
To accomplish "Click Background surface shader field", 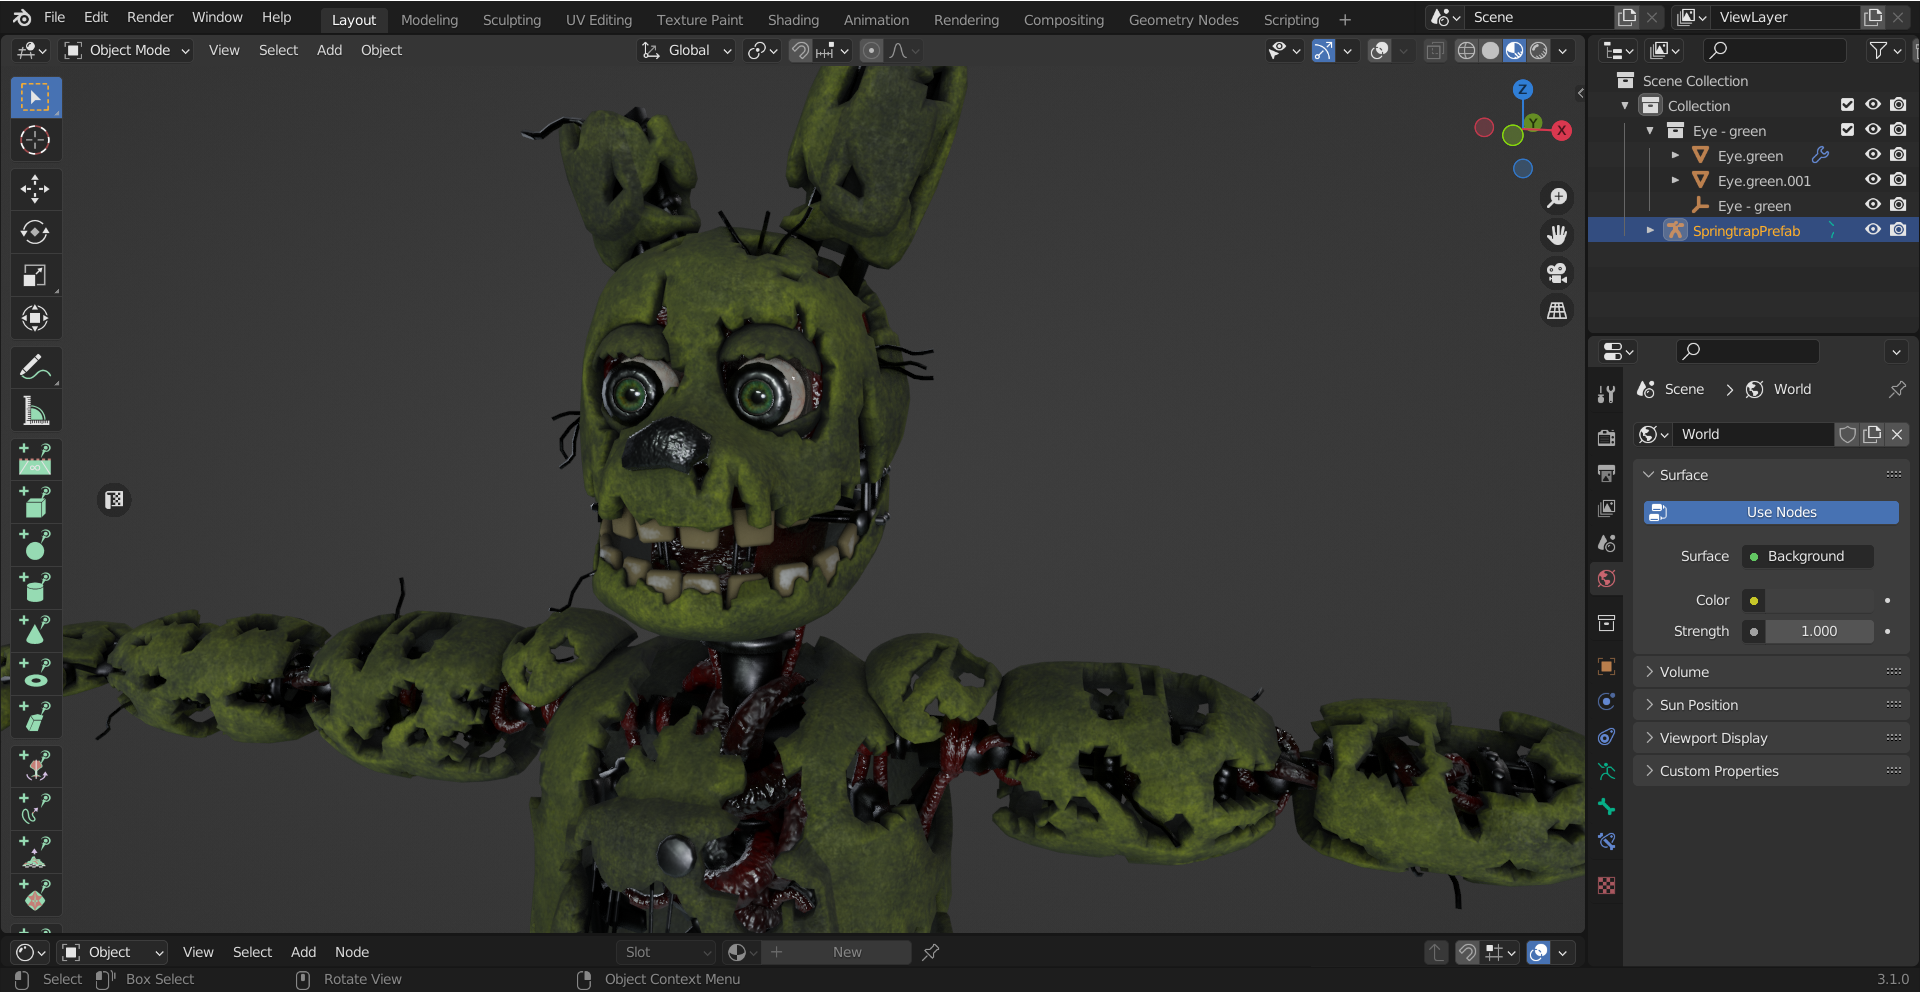I will pos(1807,556).
